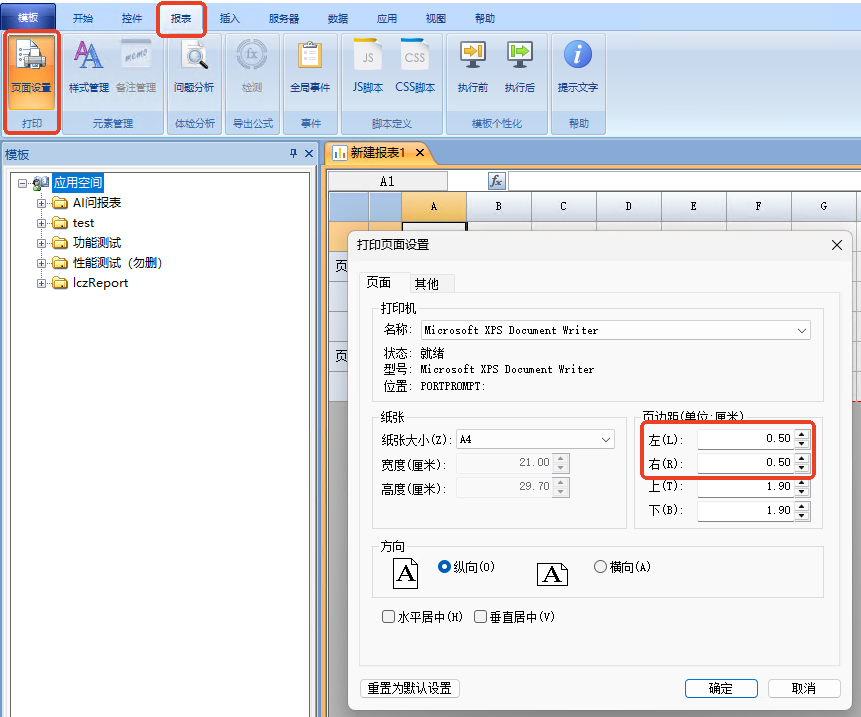Open the JS脚本 script editor

tap(368, 68)
